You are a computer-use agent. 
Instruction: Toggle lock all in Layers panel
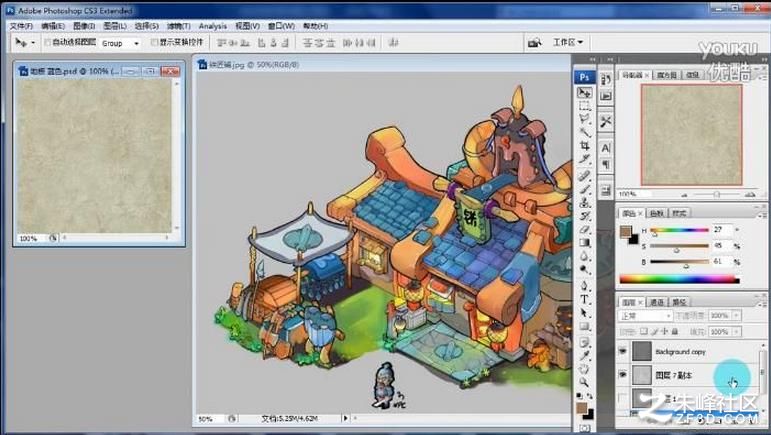(x=675, y=332)
